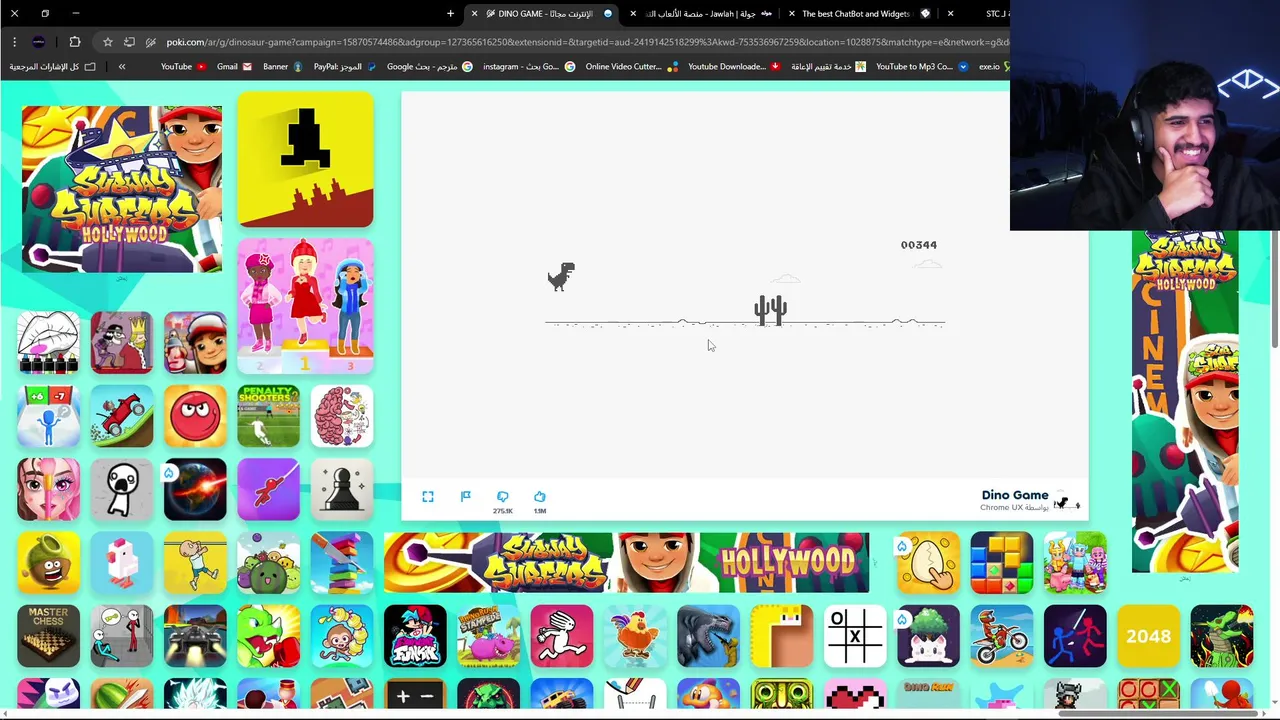Report the game with the flag icon
Screen dimensions: 1280x720
(465, 497)
